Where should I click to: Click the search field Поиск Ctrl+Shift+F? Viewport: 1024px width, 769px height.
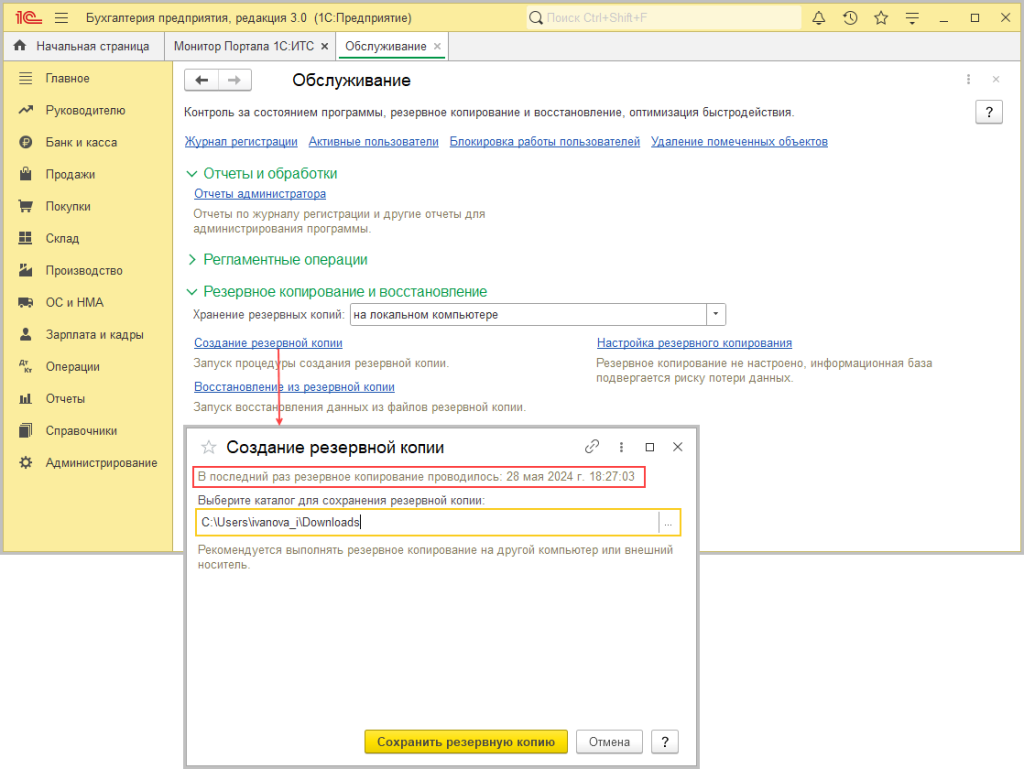[x=664, y=18]
